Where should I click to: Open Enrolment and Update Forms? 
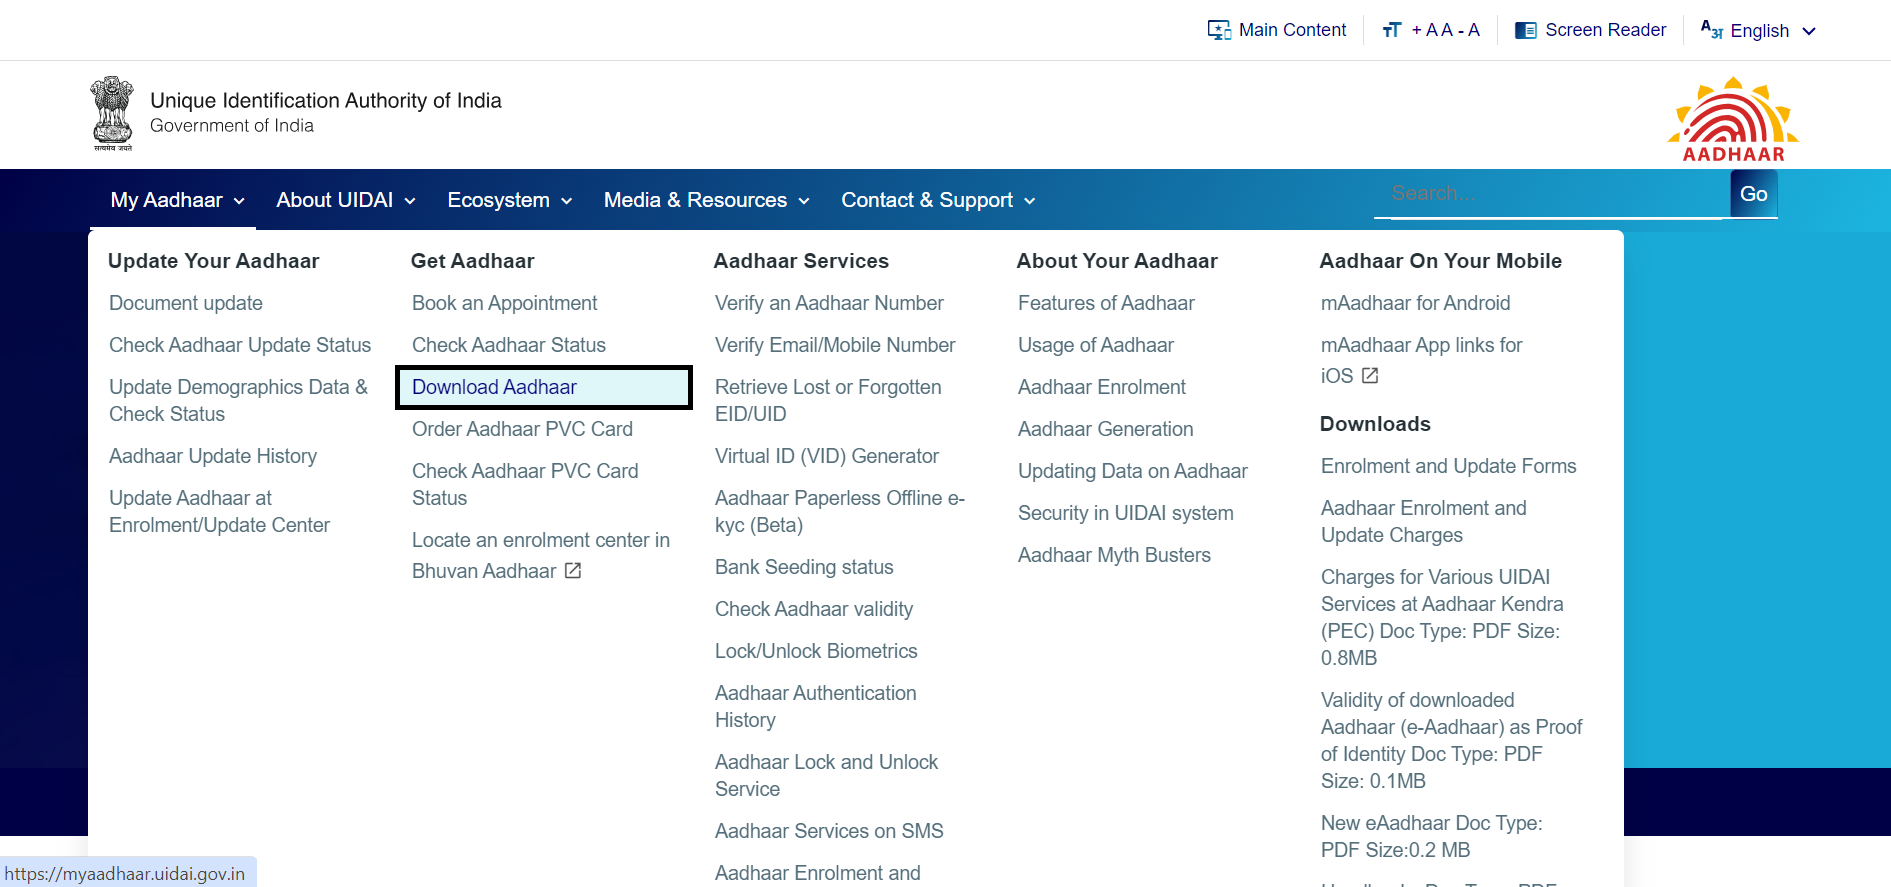click(x=1448, y=466)
